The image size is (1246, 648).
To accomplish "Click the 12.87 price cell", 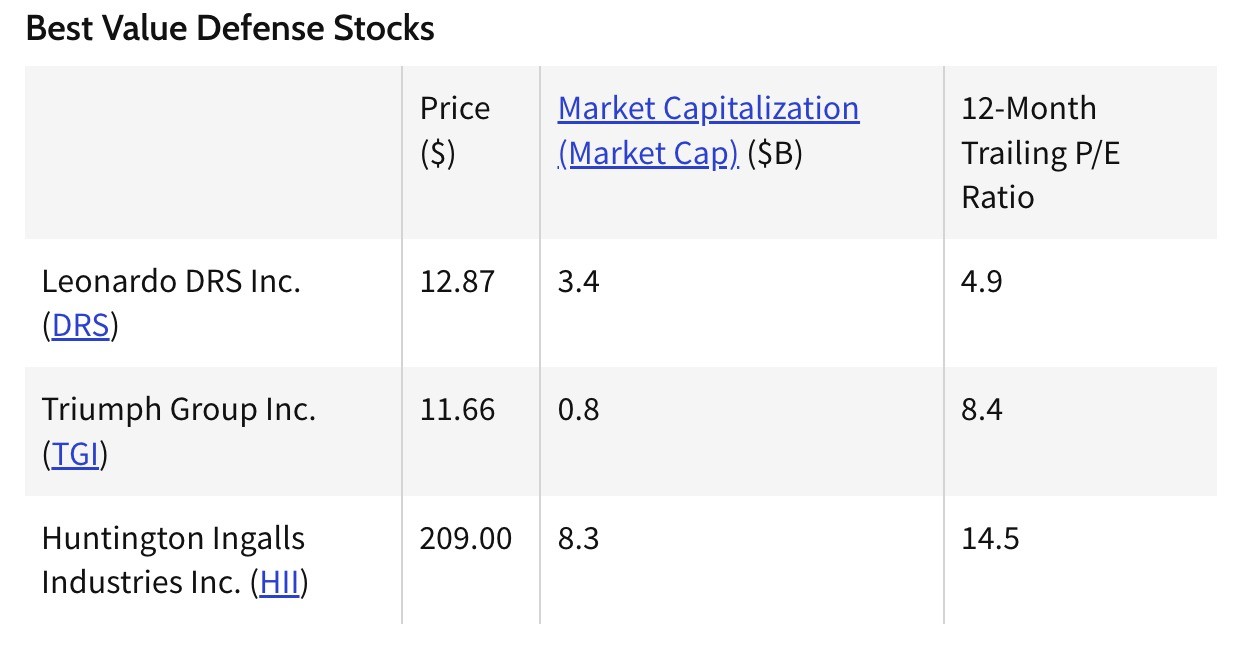I will tap(457, 282).
